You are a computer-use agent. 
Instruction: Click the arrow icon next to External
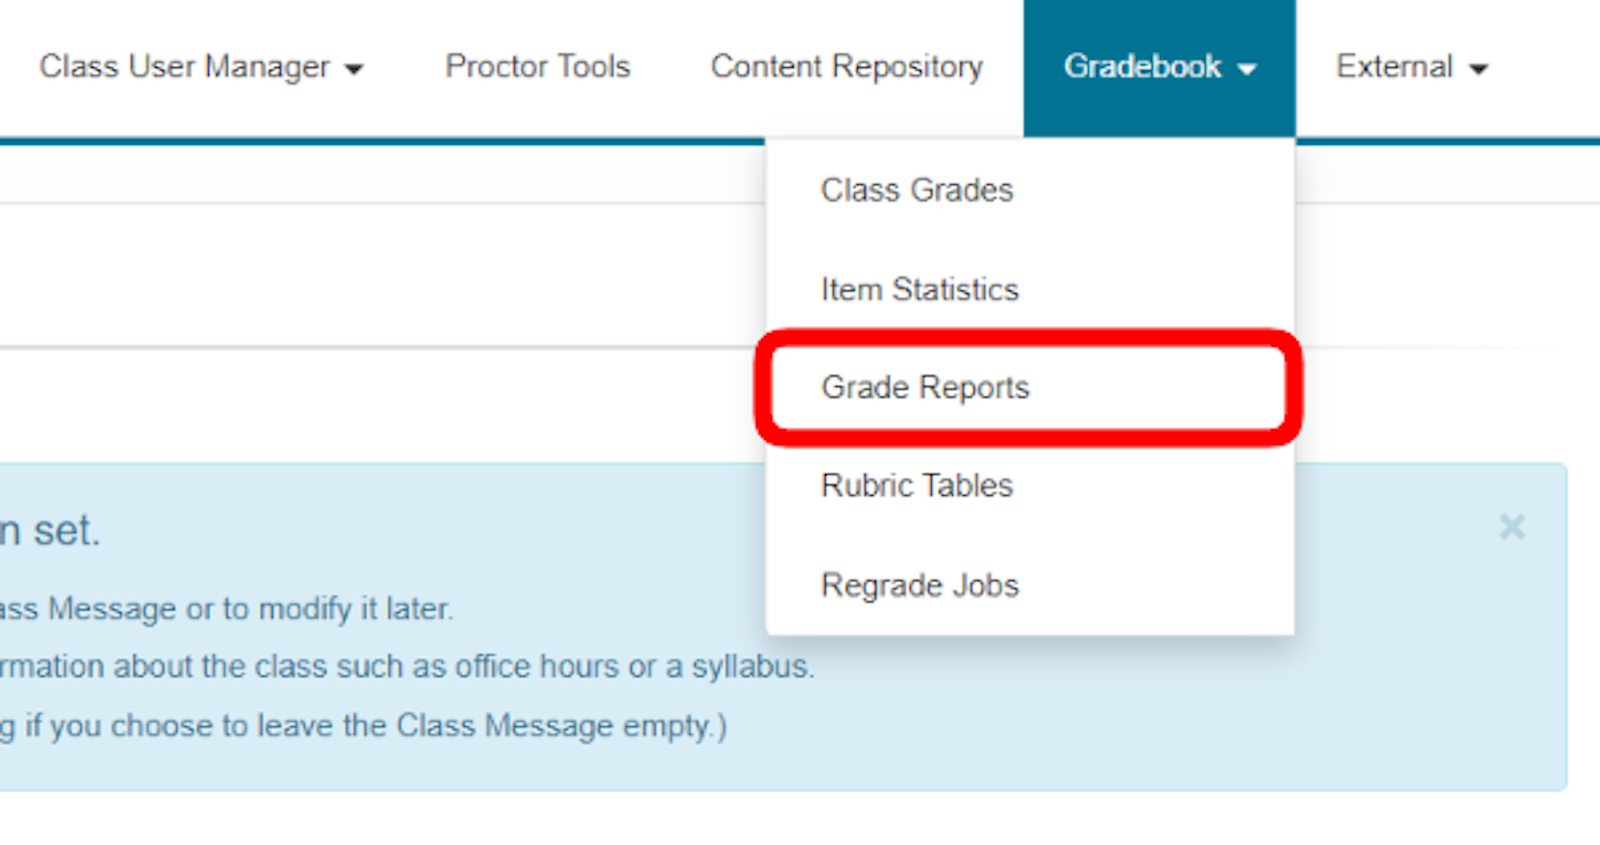(1478, 69)
